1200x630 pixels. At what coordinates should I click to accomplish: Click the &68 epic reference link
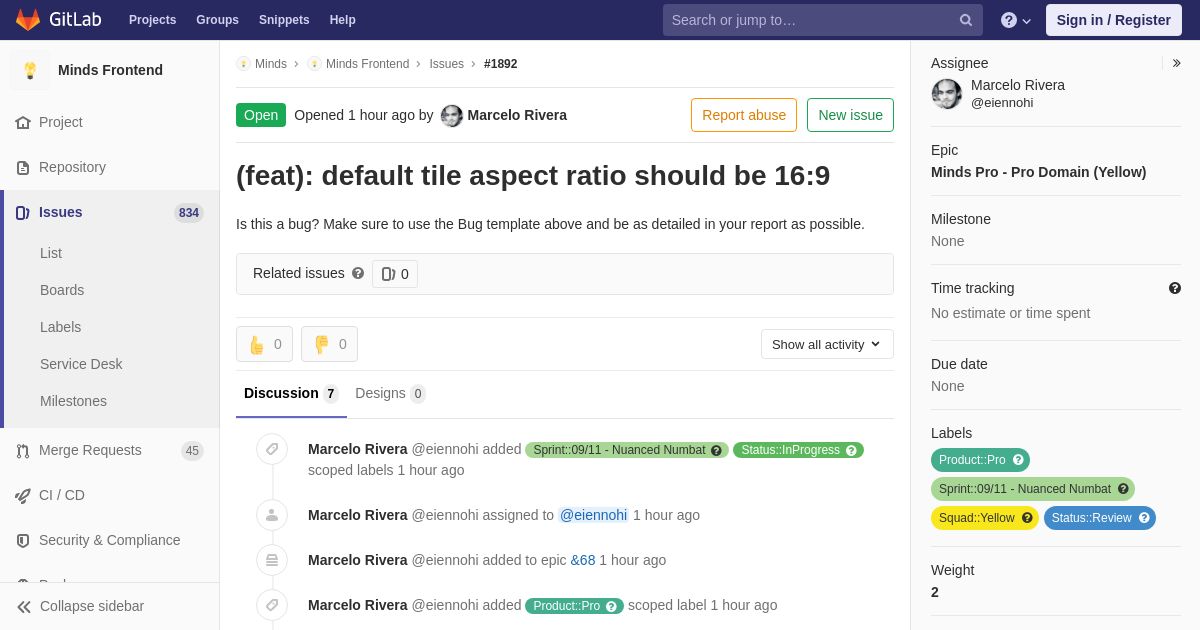(x=583, y=560)
